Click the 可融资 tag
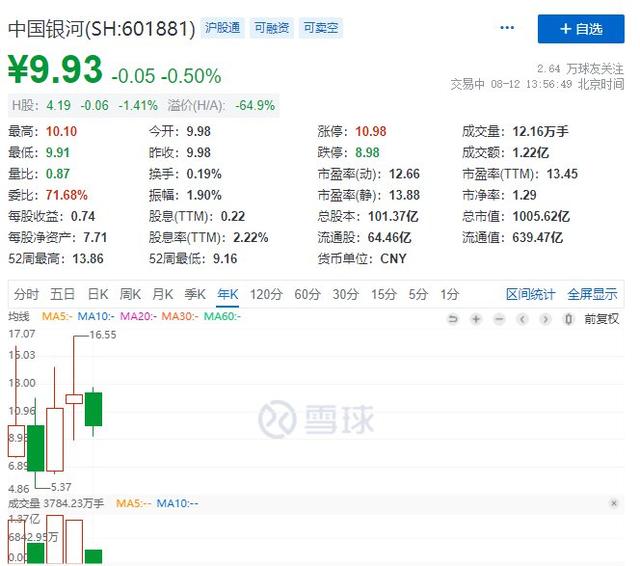 (x=272, y=28)
